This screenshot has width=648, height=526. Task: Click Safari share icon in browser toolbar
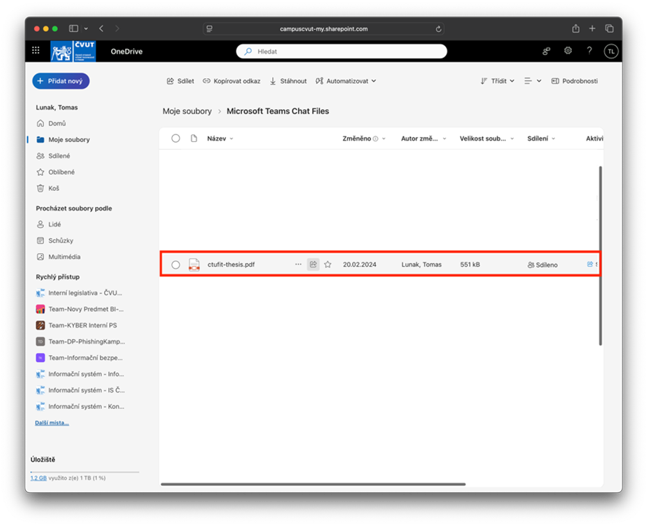pos(576,29)
